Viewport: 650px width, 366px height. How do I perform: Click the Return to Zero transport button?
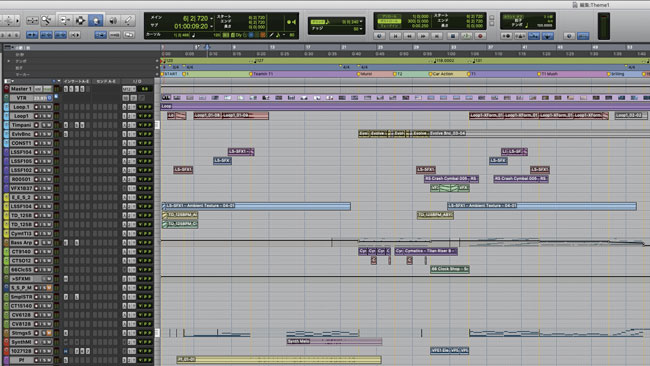[x=395, y=36]
